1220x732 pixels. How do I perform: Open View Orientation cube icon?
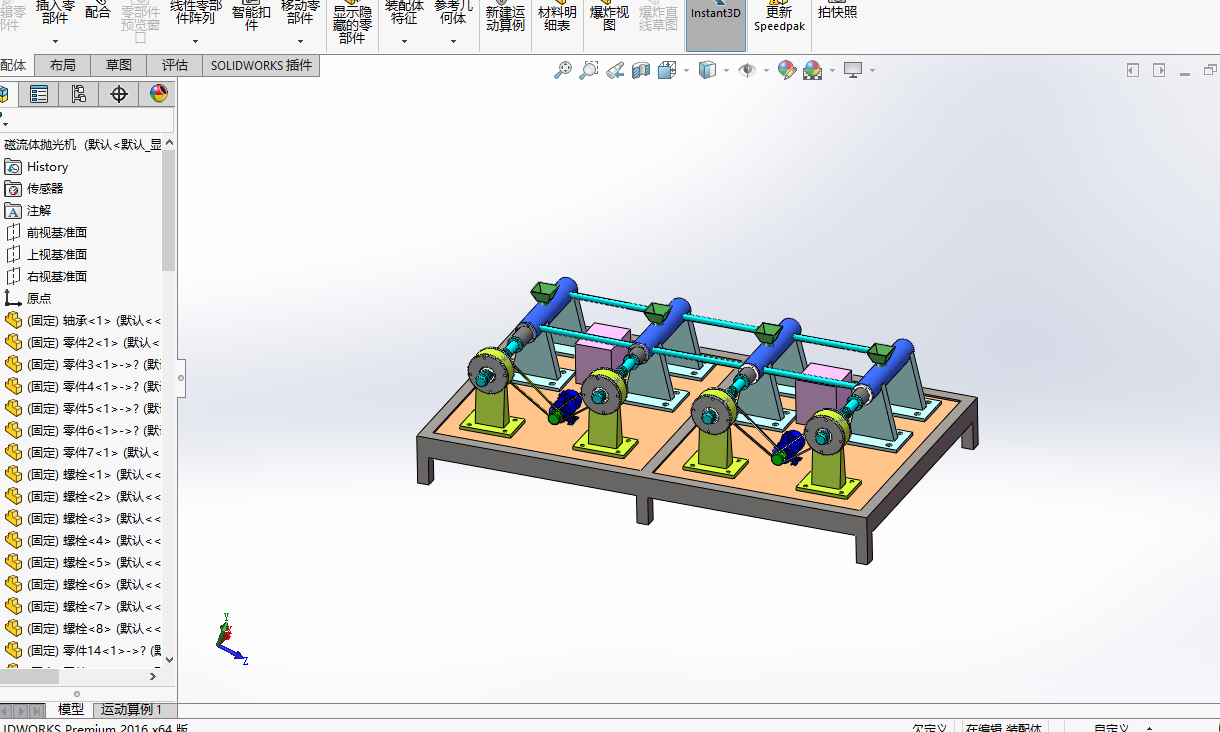coord(666,70)
